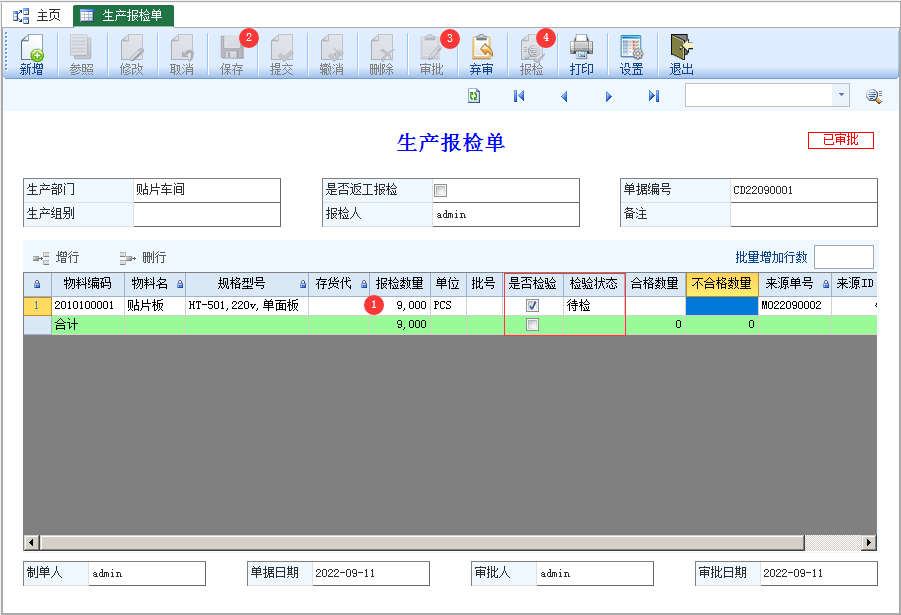The height and width of the screenshot is (615, 901).
Task: Toggle 是否检验 checkbox in row 1
Action: click(533, 306)
